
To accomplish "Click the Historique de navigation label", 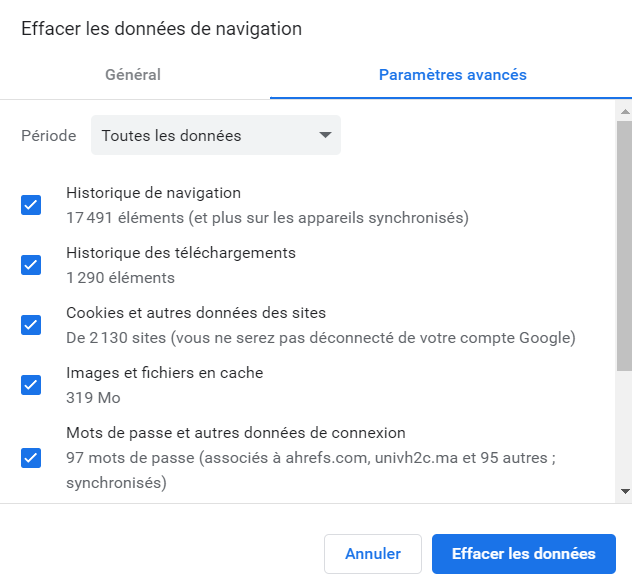I will pyautogui.click(x=153, y=193).
